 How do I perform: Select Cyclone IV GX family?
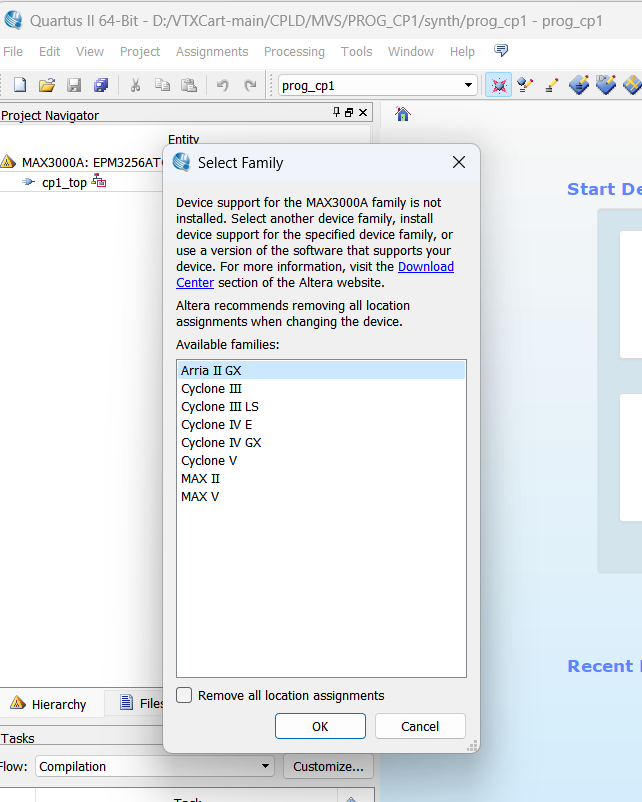click(x=321, y=442)
